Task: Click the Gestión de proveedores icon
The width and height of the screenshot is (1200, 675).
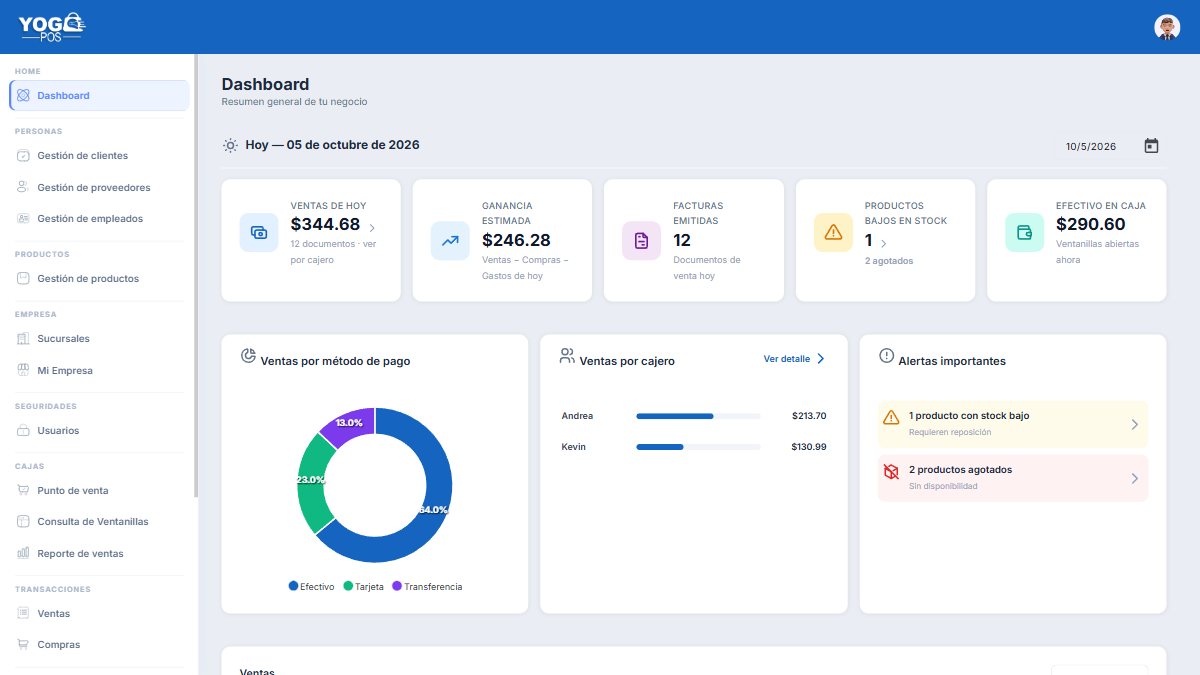Action: (x=23, y=187)
